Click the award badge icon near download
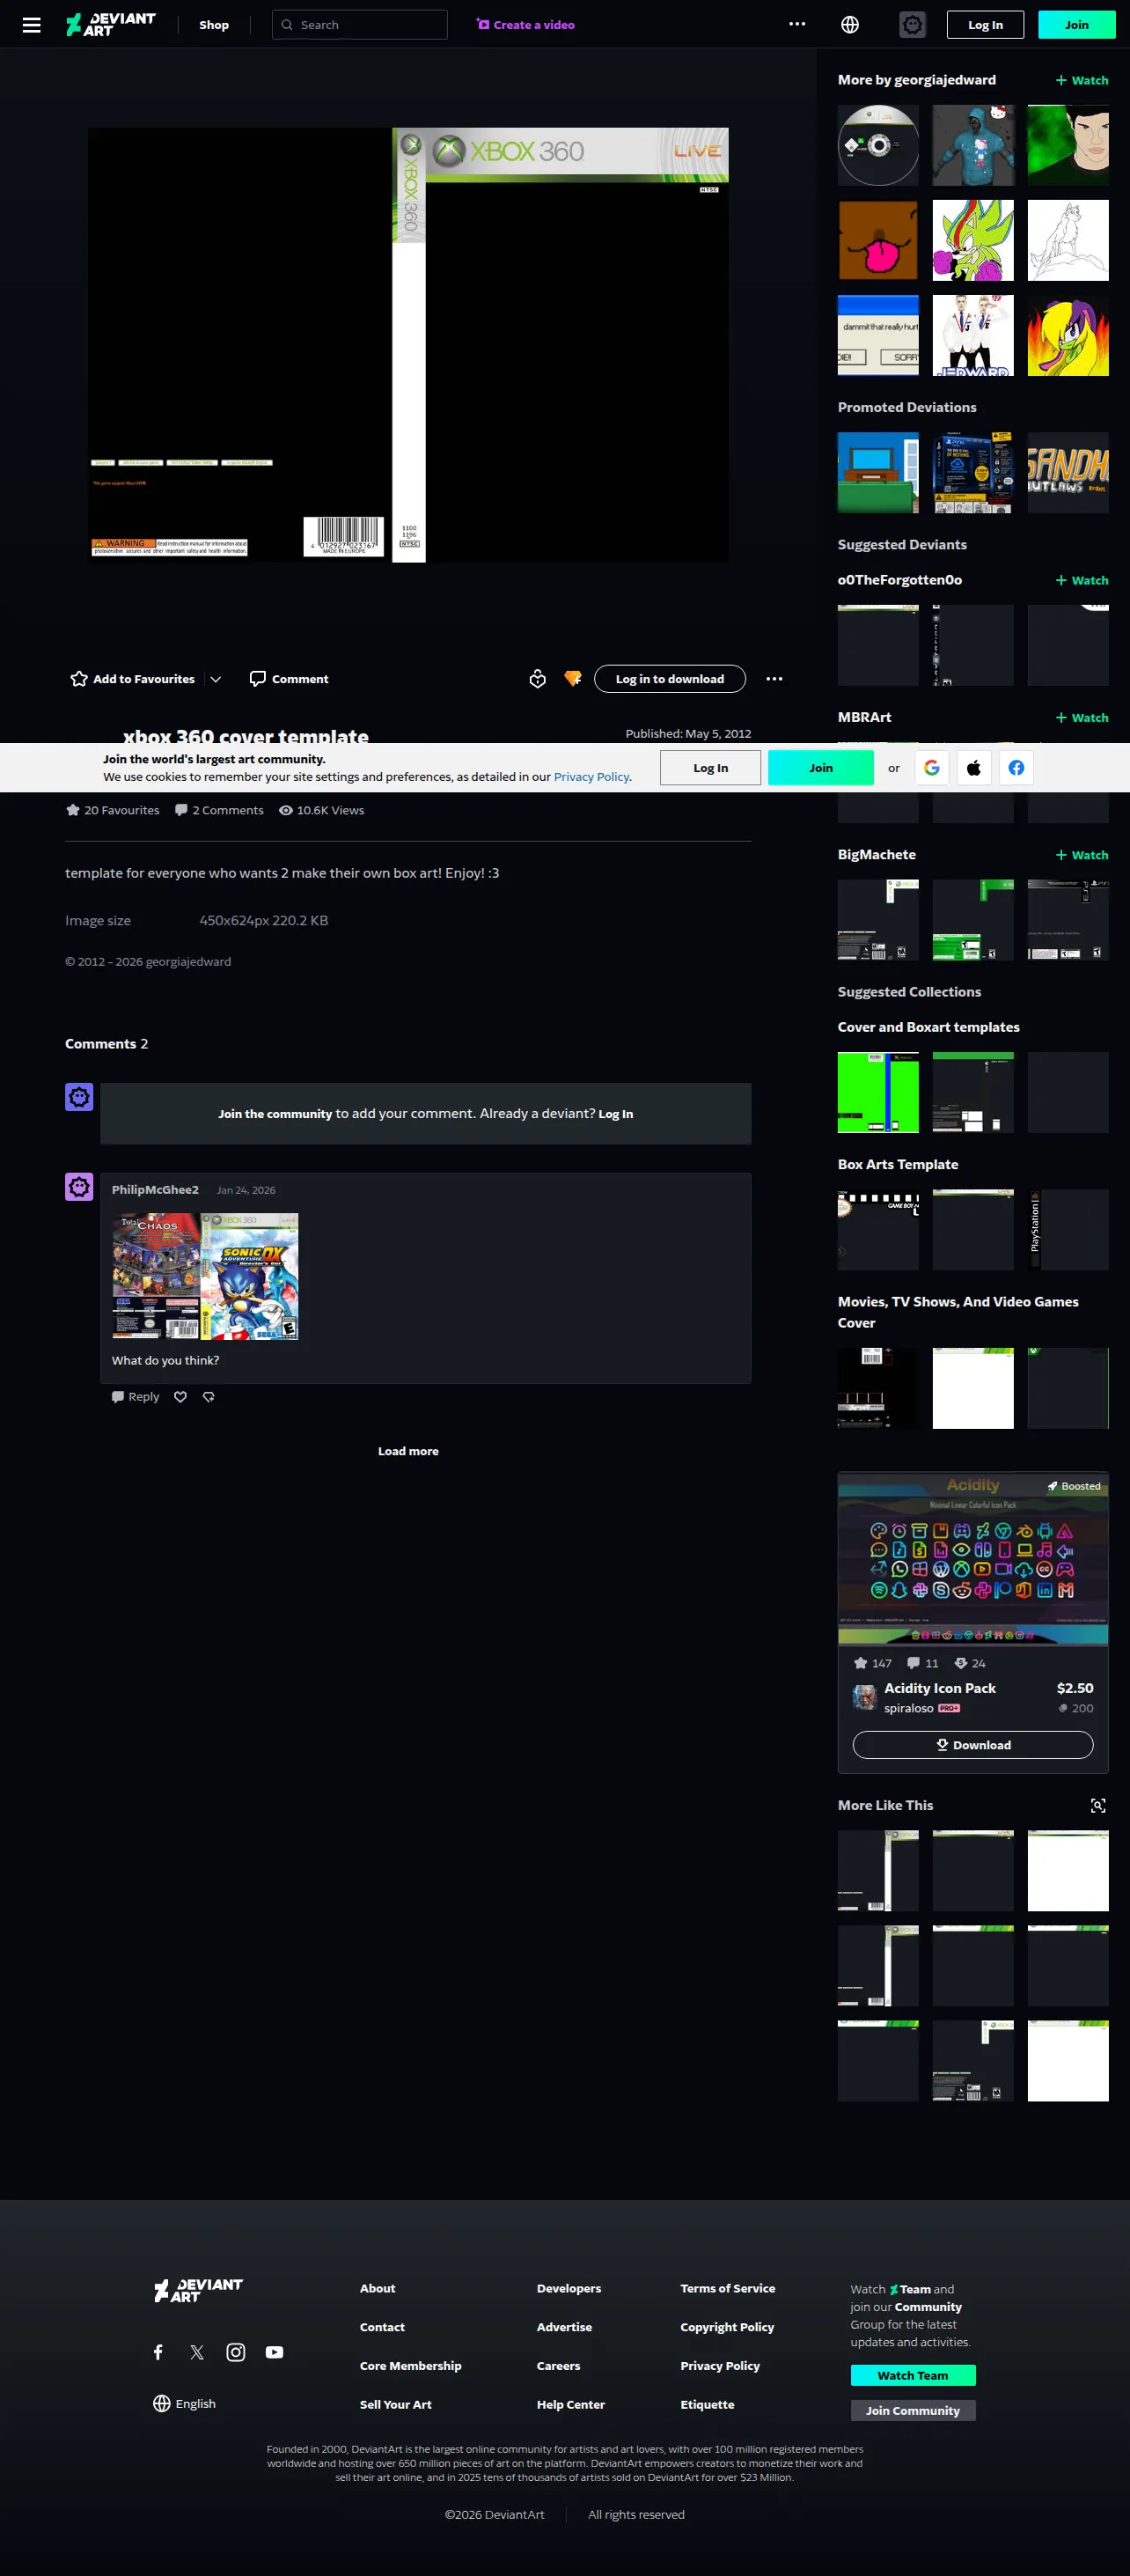Screen dimensions: 1130x2576 coord(538,679)
